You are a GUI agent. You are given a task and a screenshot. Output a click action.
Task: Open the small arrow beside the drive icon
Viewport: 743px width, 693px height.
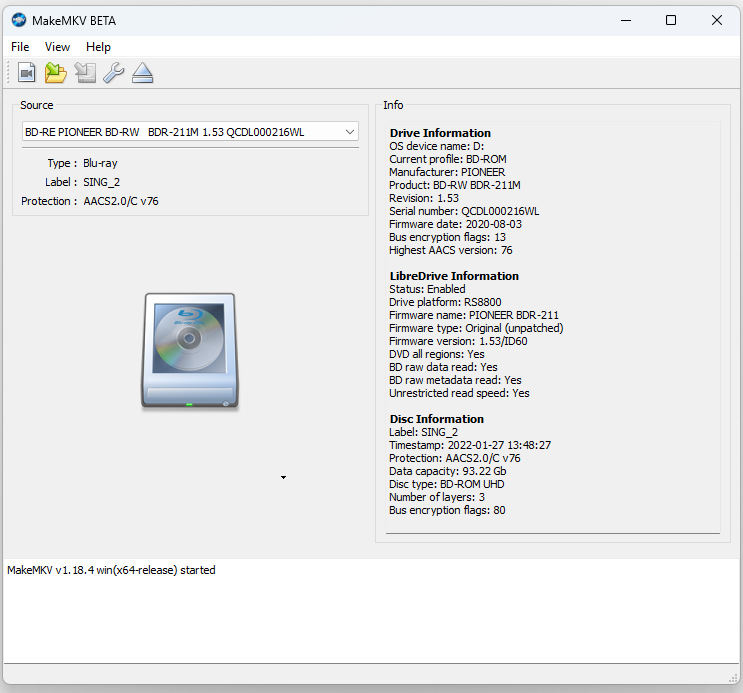(x=283, y=477)
